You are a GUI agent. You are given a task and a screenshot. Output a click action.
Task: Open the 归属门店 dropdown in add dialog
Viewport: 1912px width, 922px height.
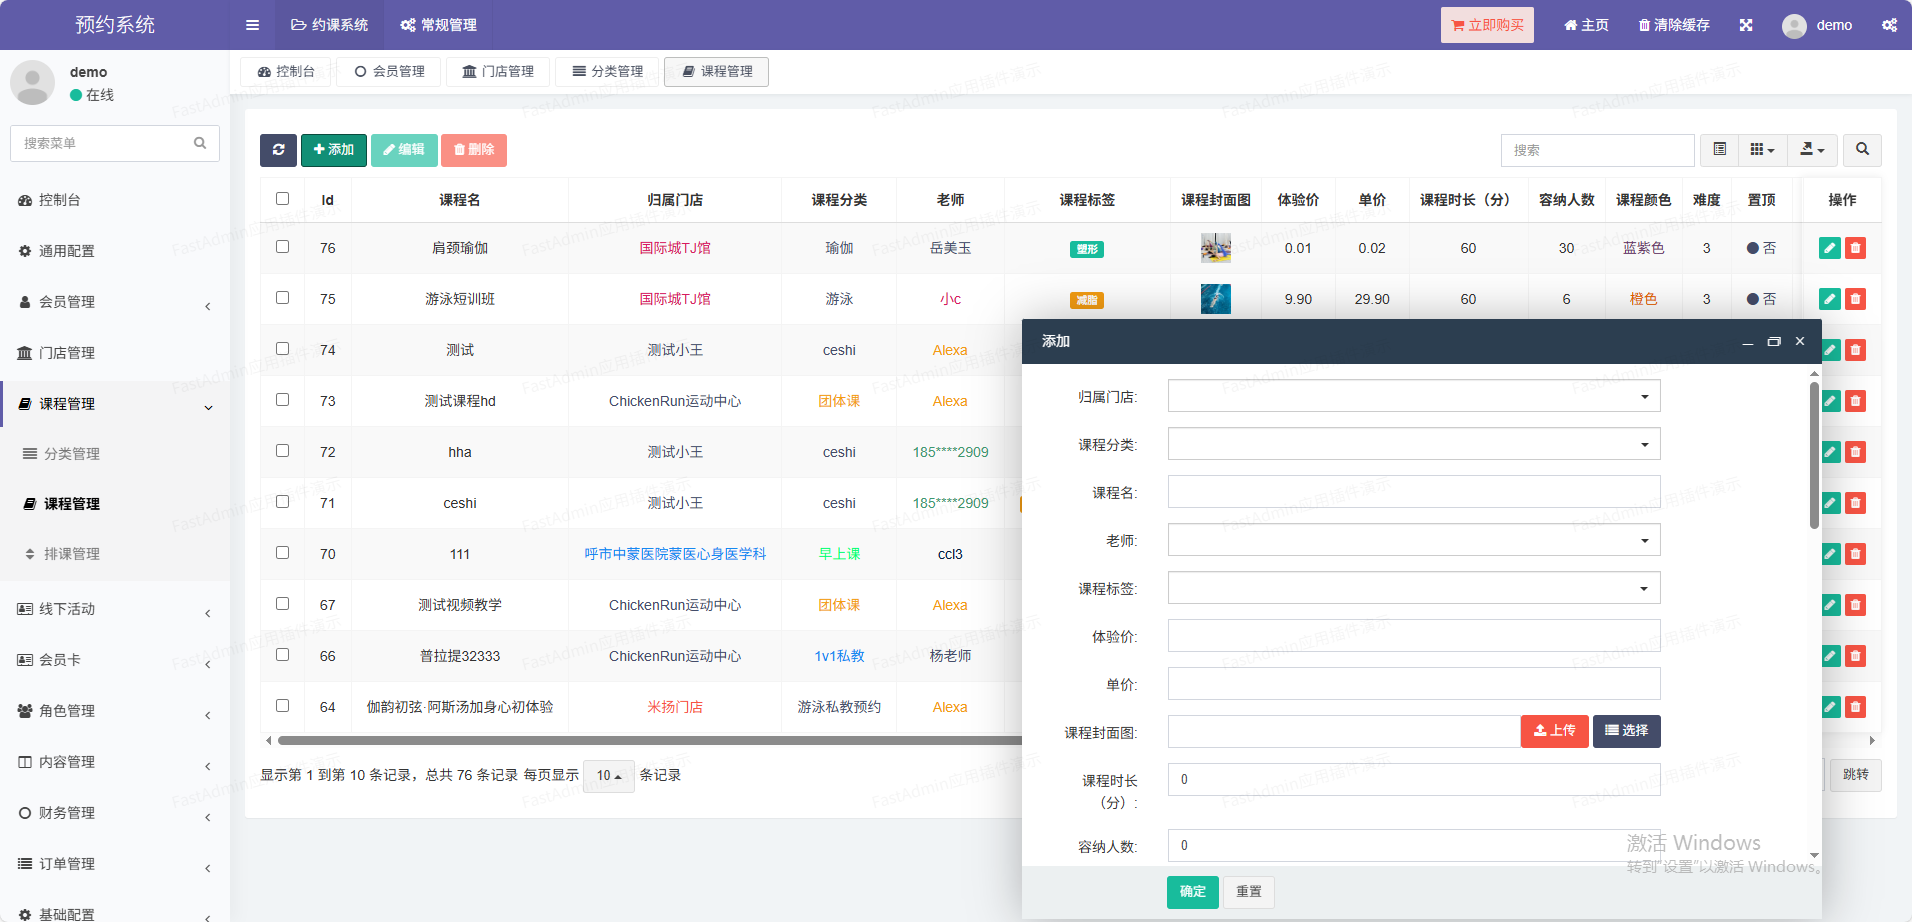point(1413,397)
